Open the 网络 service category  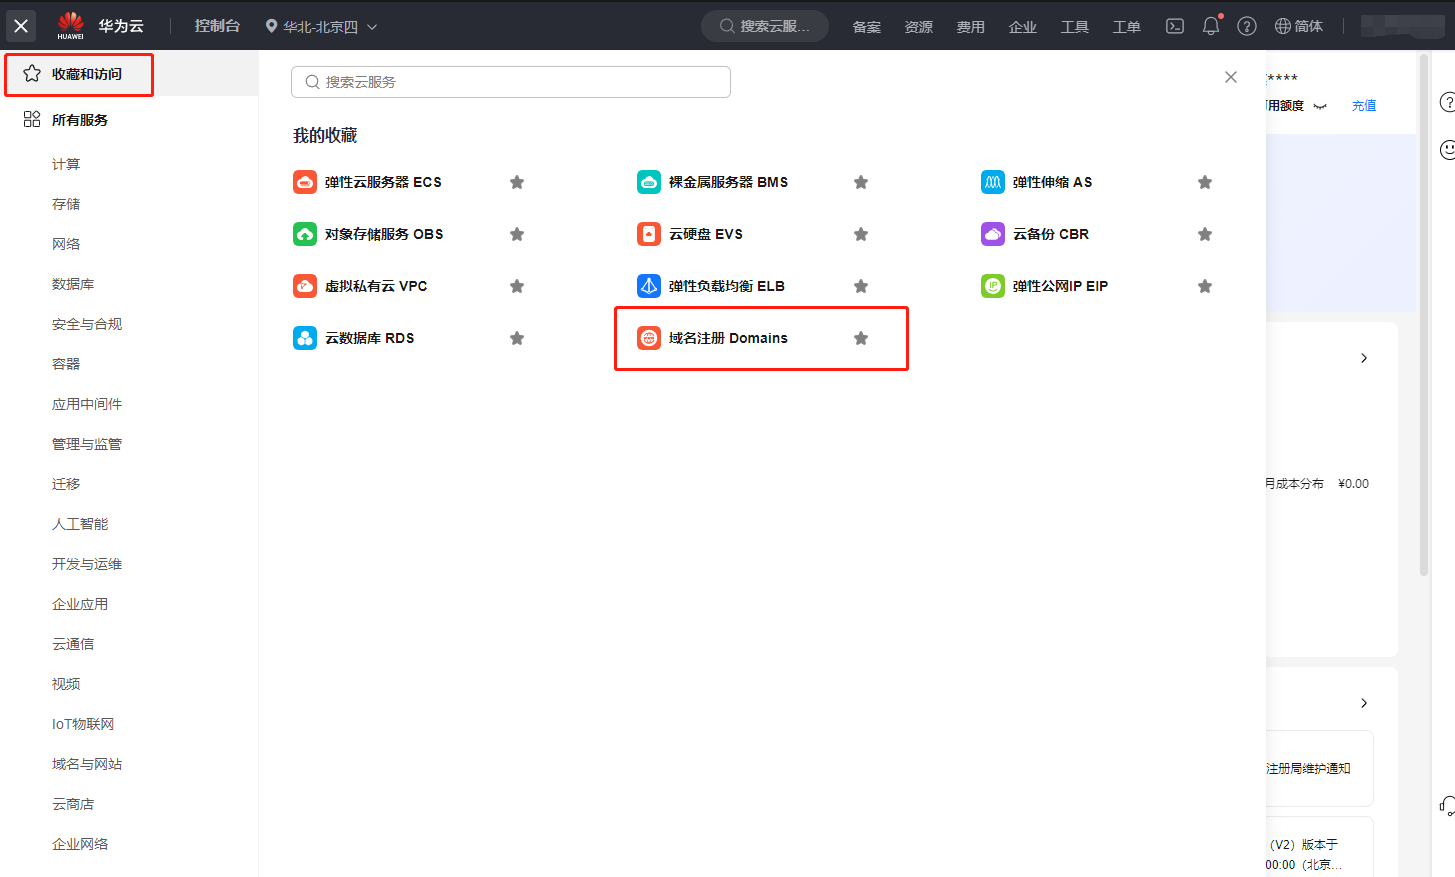point(66,244)
